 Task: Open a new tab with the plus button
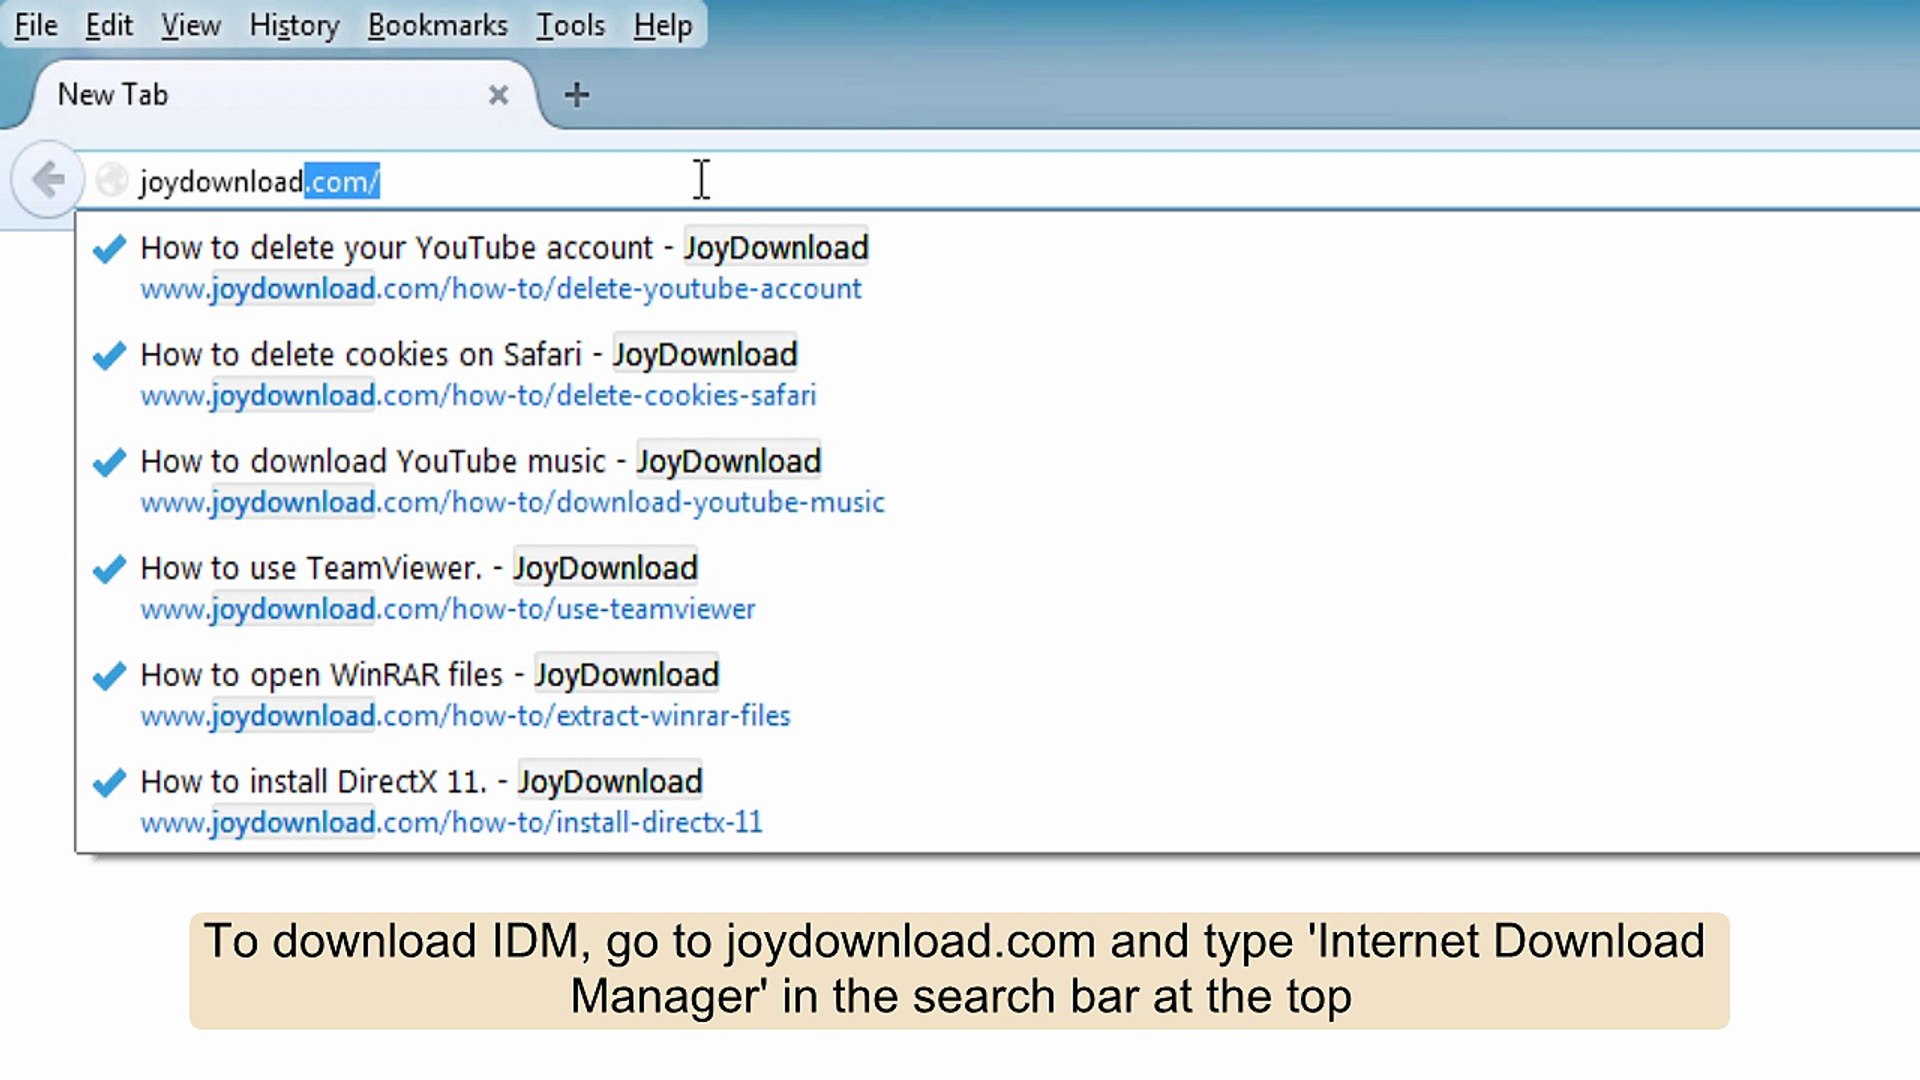[576, 95]
